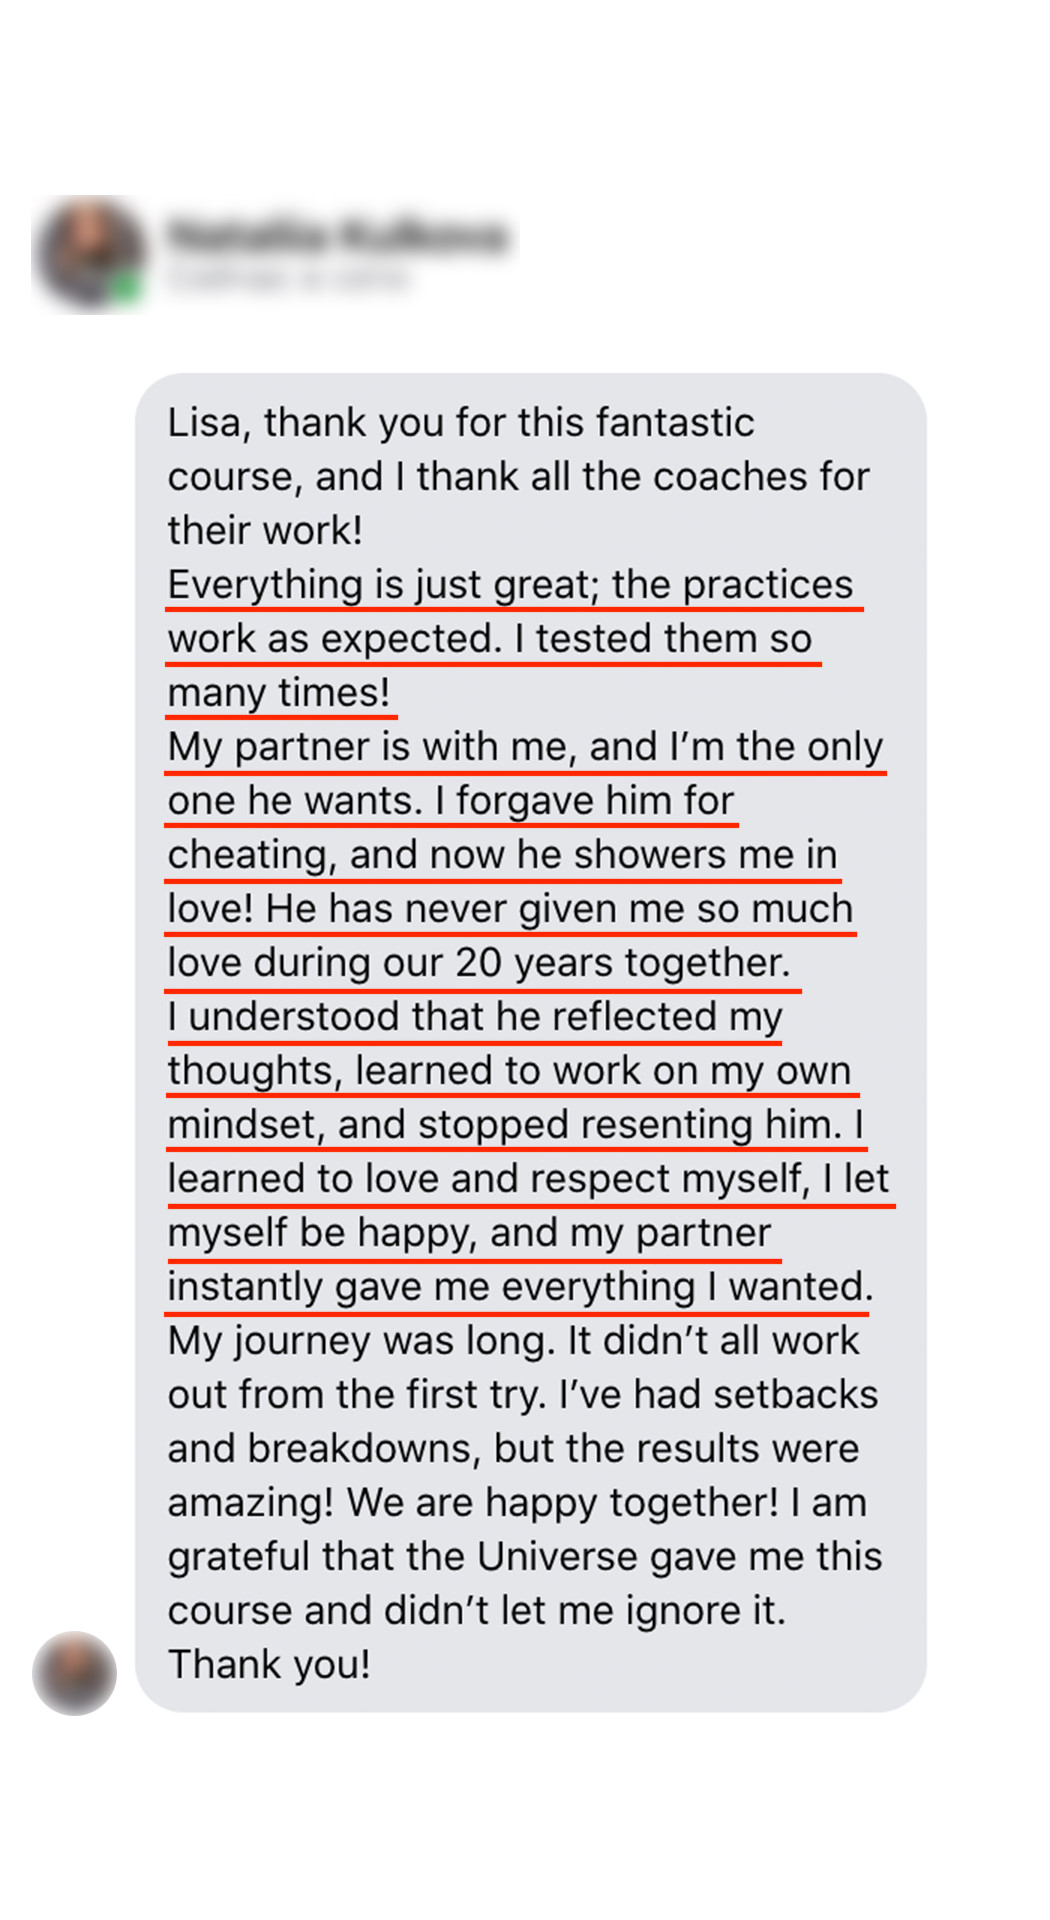Click the line "one he wants. I forgave him for"
Screen dimensions: 1050x1920
point(451,801)
